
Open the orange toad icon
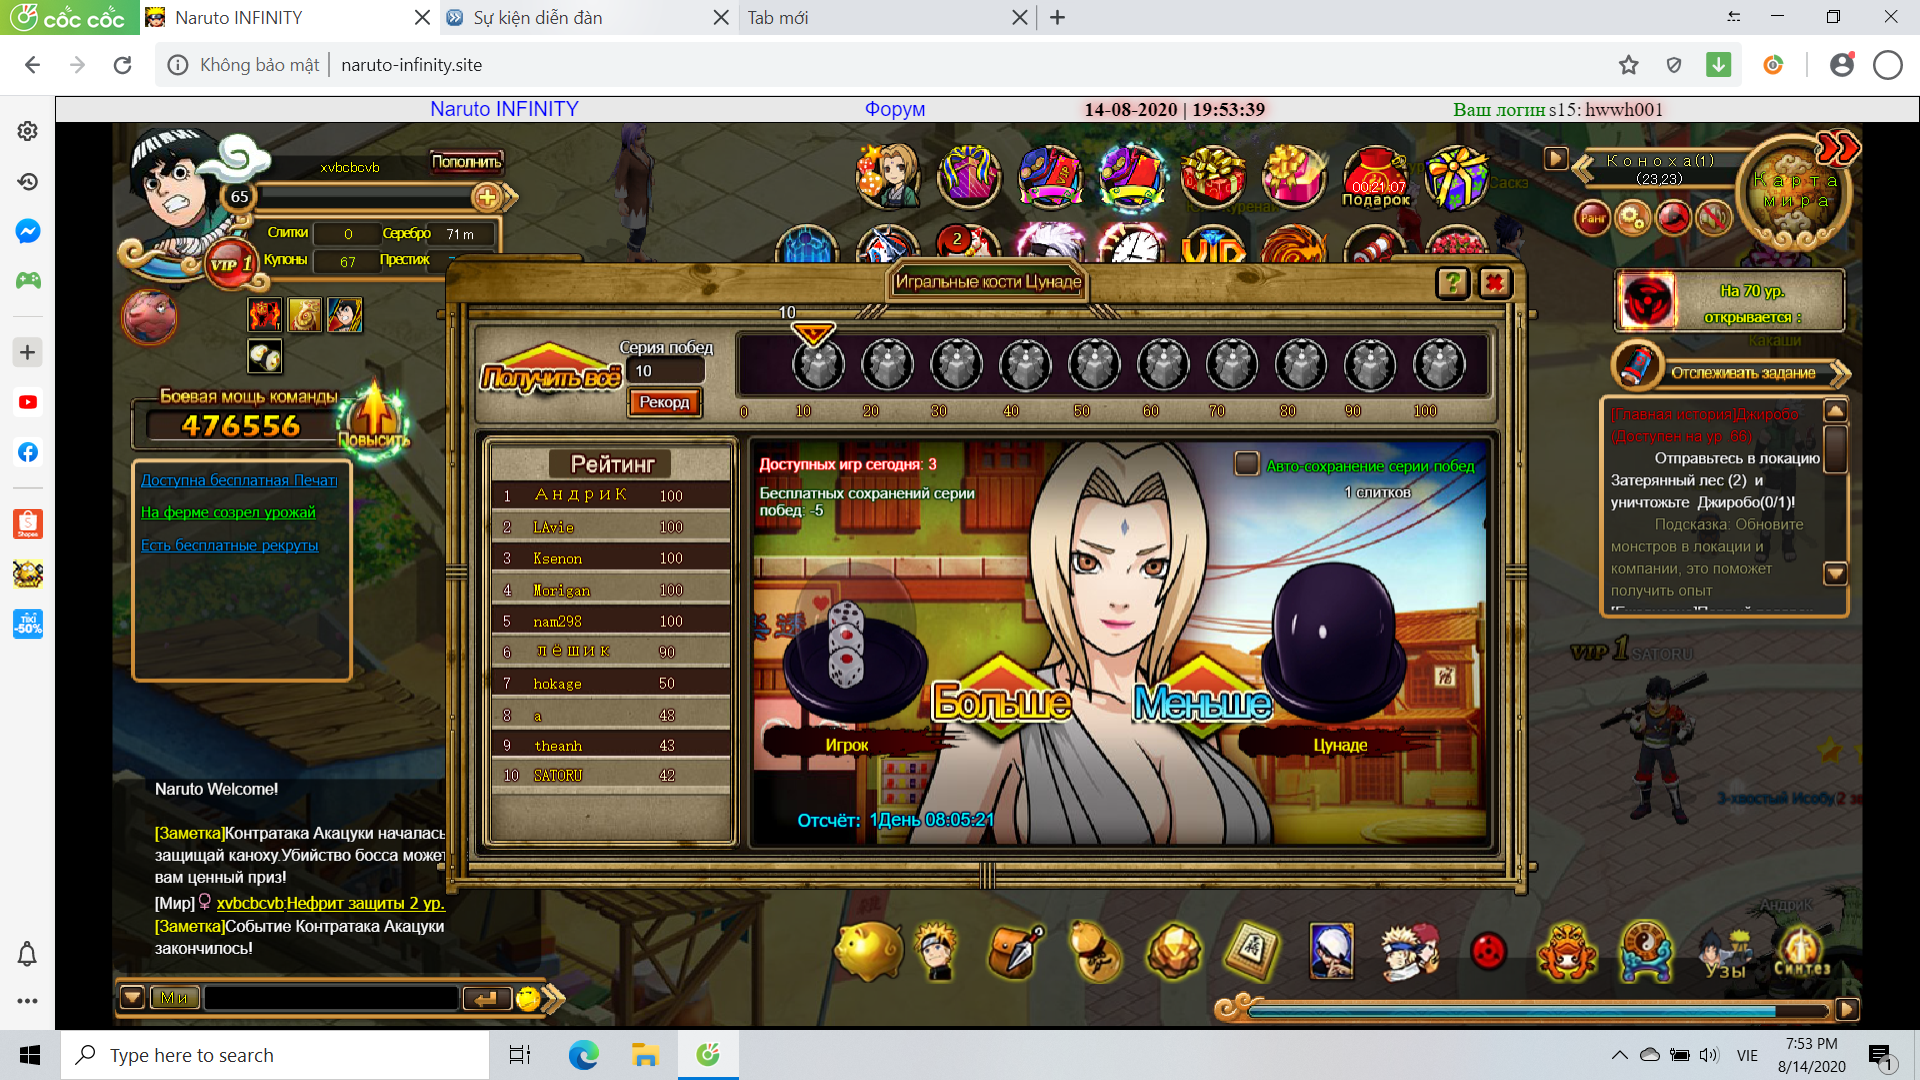pos(1567,951)
